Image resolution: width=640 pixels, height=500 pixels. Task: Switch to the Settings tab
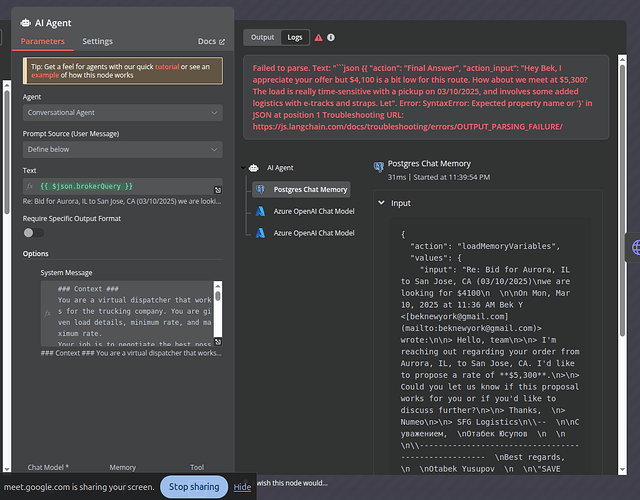[x=97, y=42]
